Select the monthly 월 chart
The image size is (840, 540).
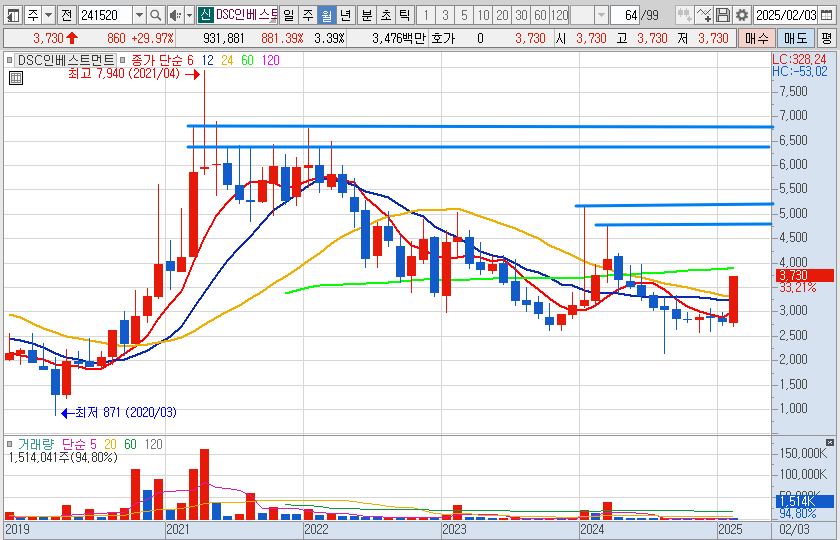[326, 15]
